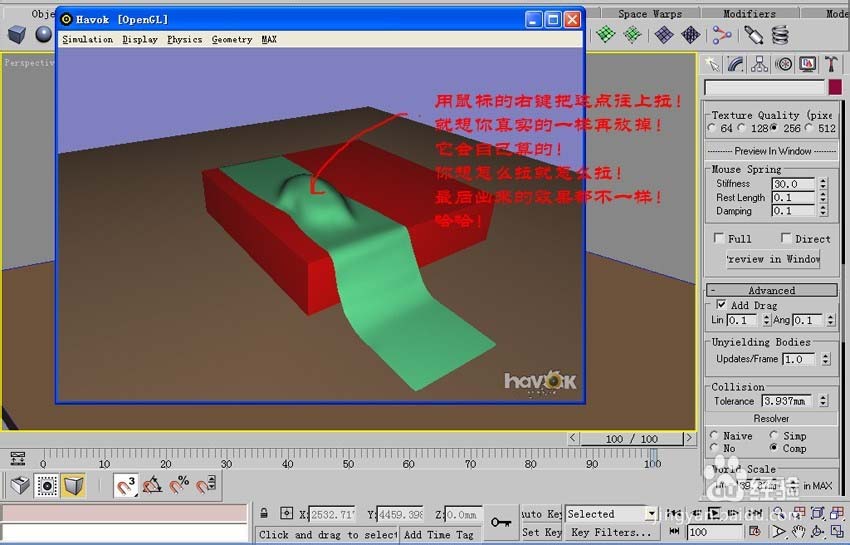This screenshot has height=545, width=850.
Task: Open the MAX menu in Havok window
Action: pyautogui.click(x=269, y=40)
